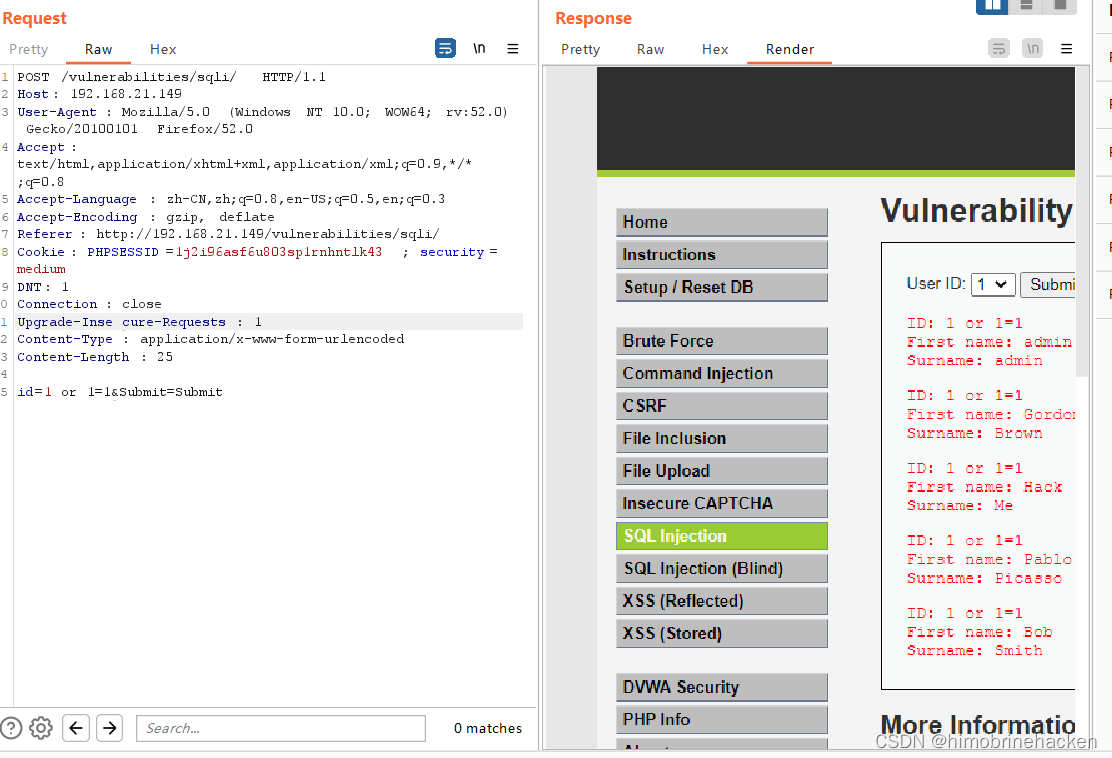
Task: Select the highlighted SQL Injection item
Action: (722, 536)
